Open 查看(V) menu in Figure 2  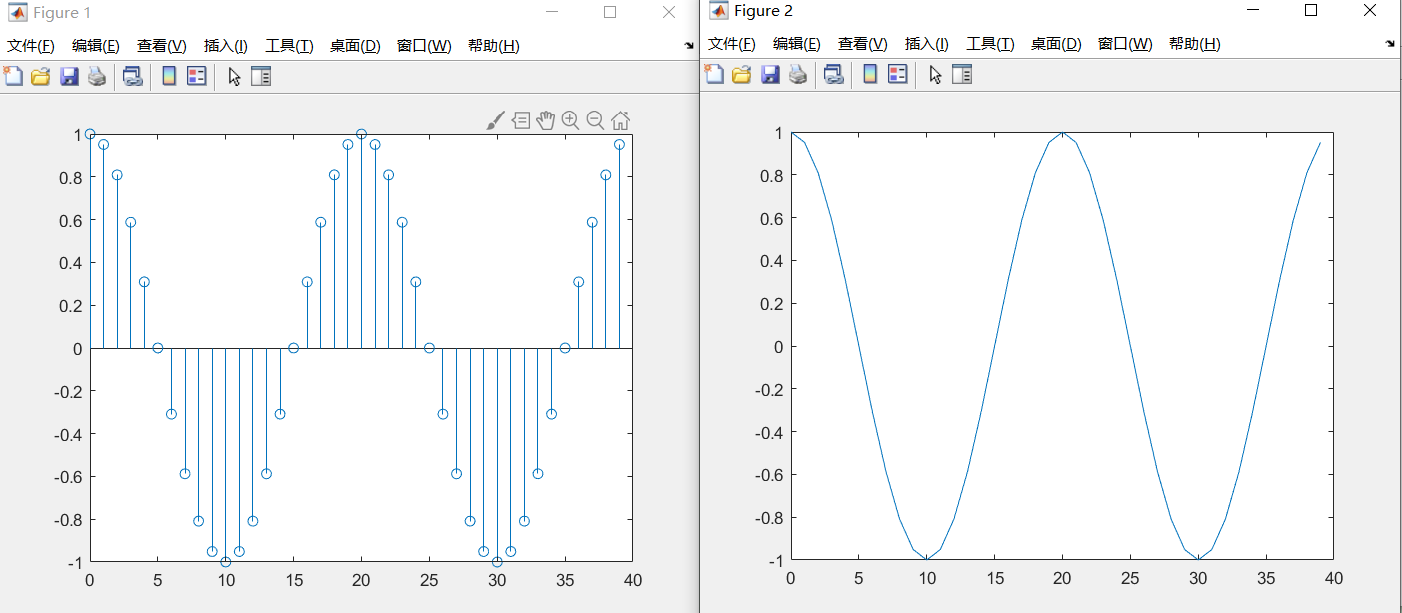pyautogui.click(x=863, y=44)
